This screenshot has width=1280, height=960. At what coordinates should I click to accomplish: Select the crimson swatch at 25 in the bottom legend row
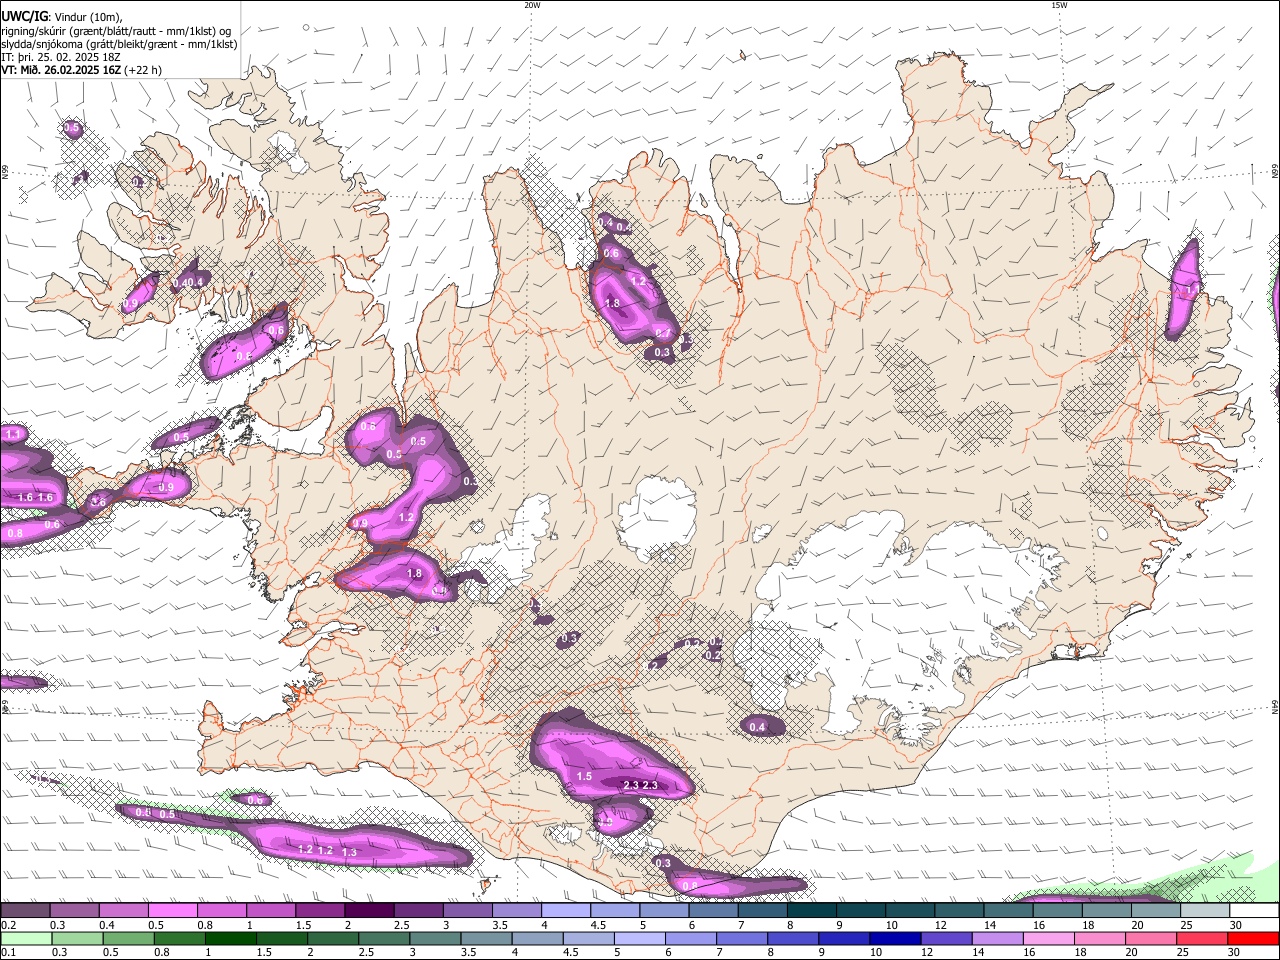tap(1202, 939)
